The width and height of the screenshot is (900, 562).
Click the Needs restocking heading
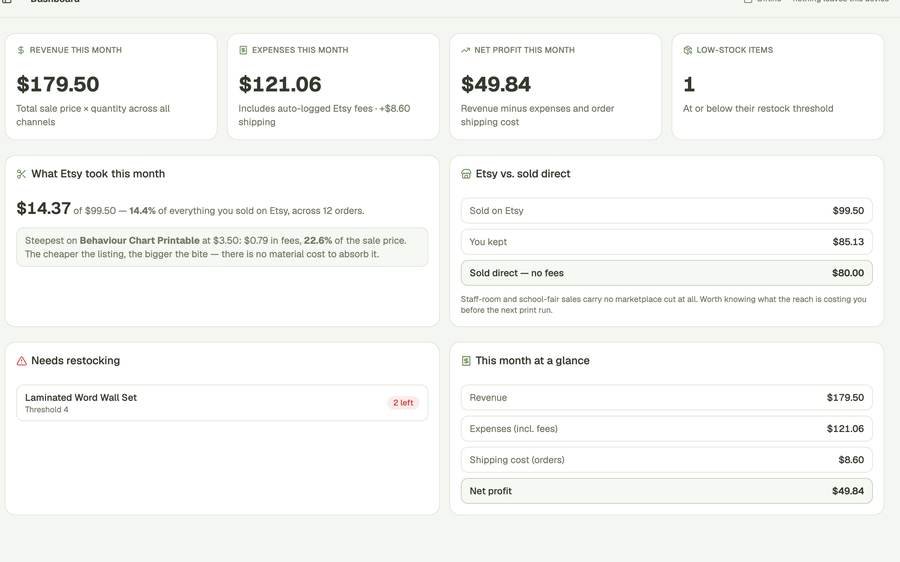point(76,361)
